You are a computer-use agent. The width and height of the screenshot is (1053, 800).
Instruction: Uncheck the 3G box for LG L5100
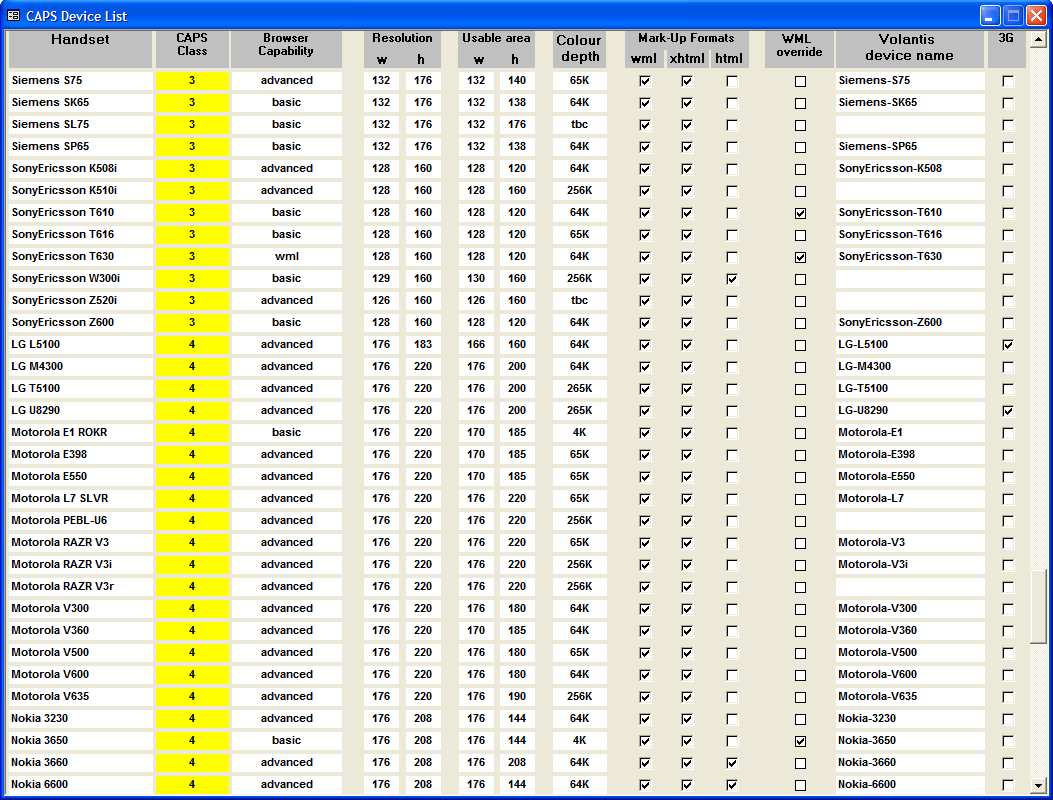tap(1007, 345)
